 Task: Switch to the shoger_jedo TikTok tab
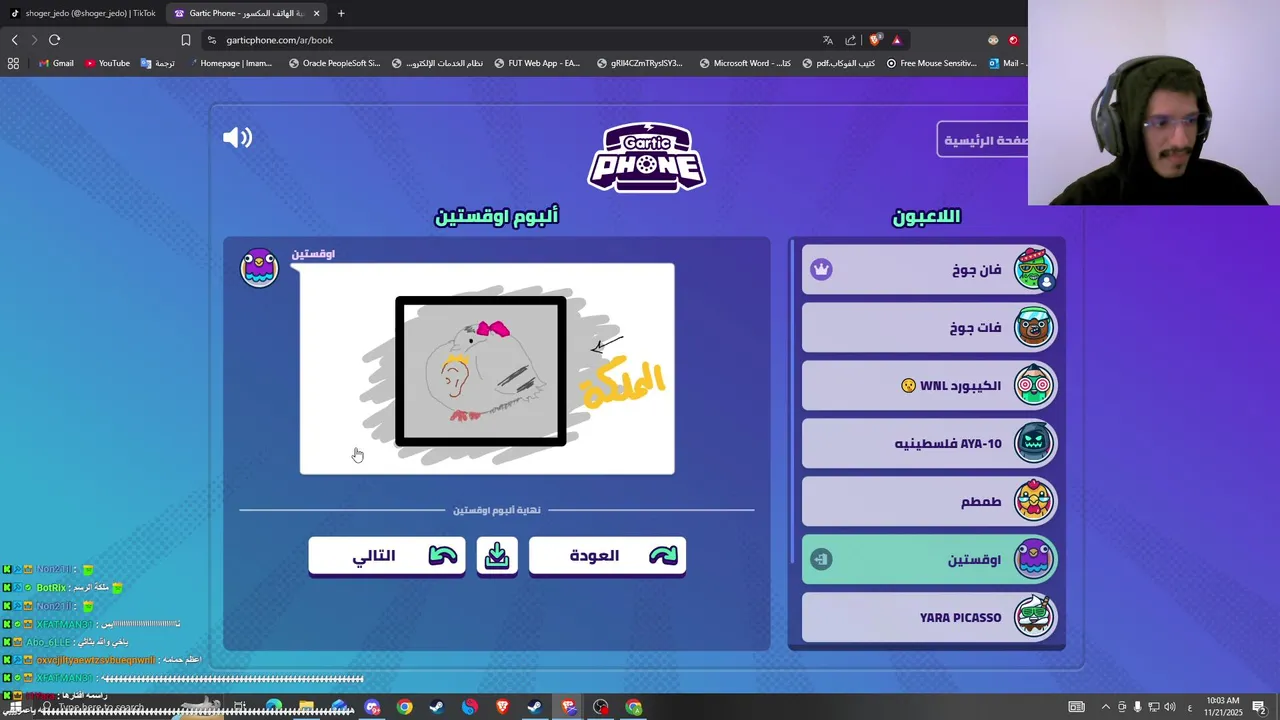(83, 13)
